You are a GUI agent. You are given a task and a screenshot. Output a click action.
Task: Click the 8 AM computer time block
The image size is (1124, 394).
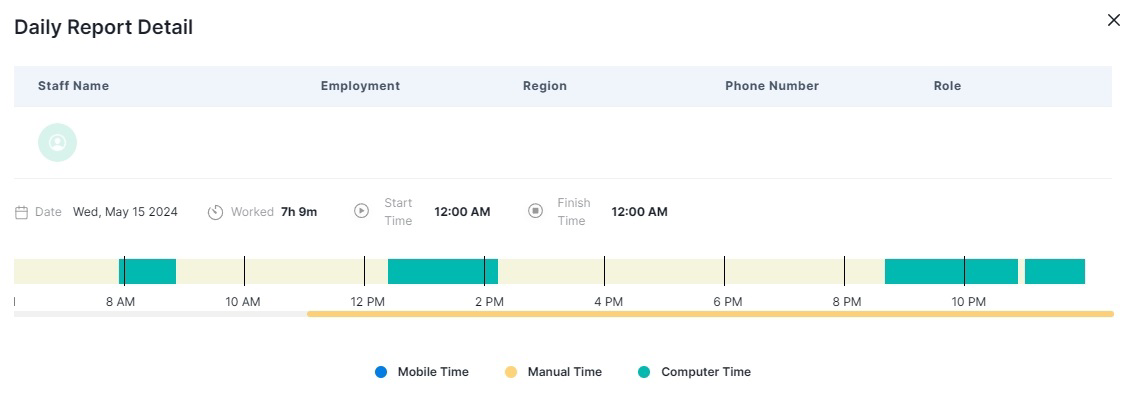148,272
